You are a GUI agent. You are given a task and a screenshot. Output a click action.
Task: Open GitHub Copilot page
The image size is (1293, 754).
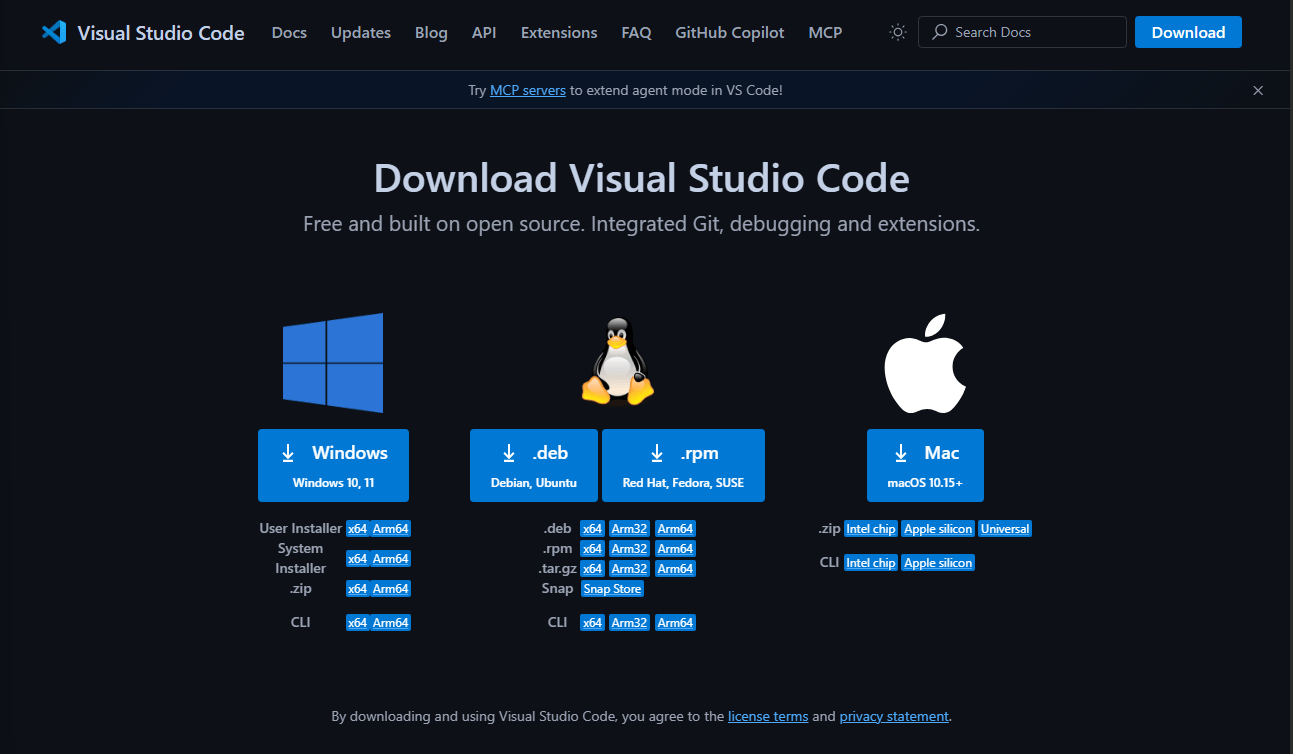[730, 32]
